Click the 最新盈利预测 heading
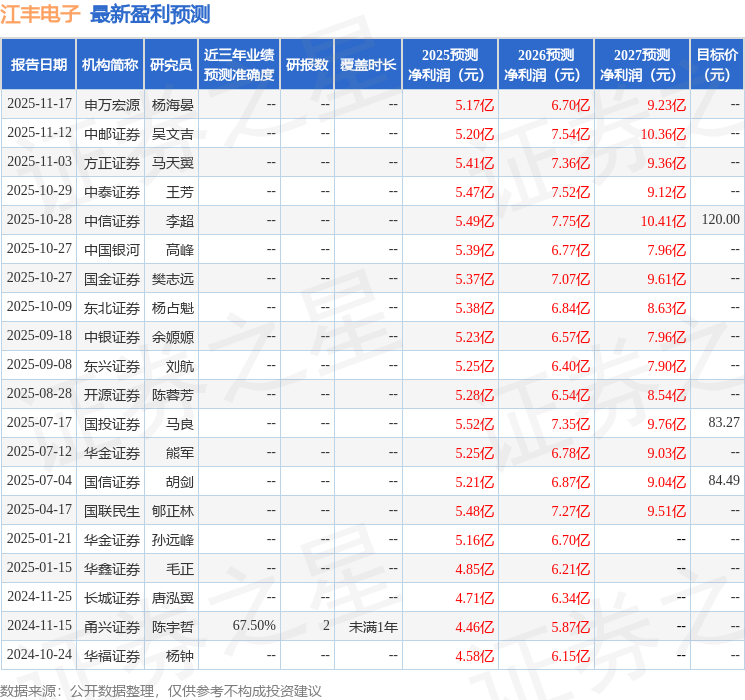Screen dimensions: 745x700 tap(150, 14)
